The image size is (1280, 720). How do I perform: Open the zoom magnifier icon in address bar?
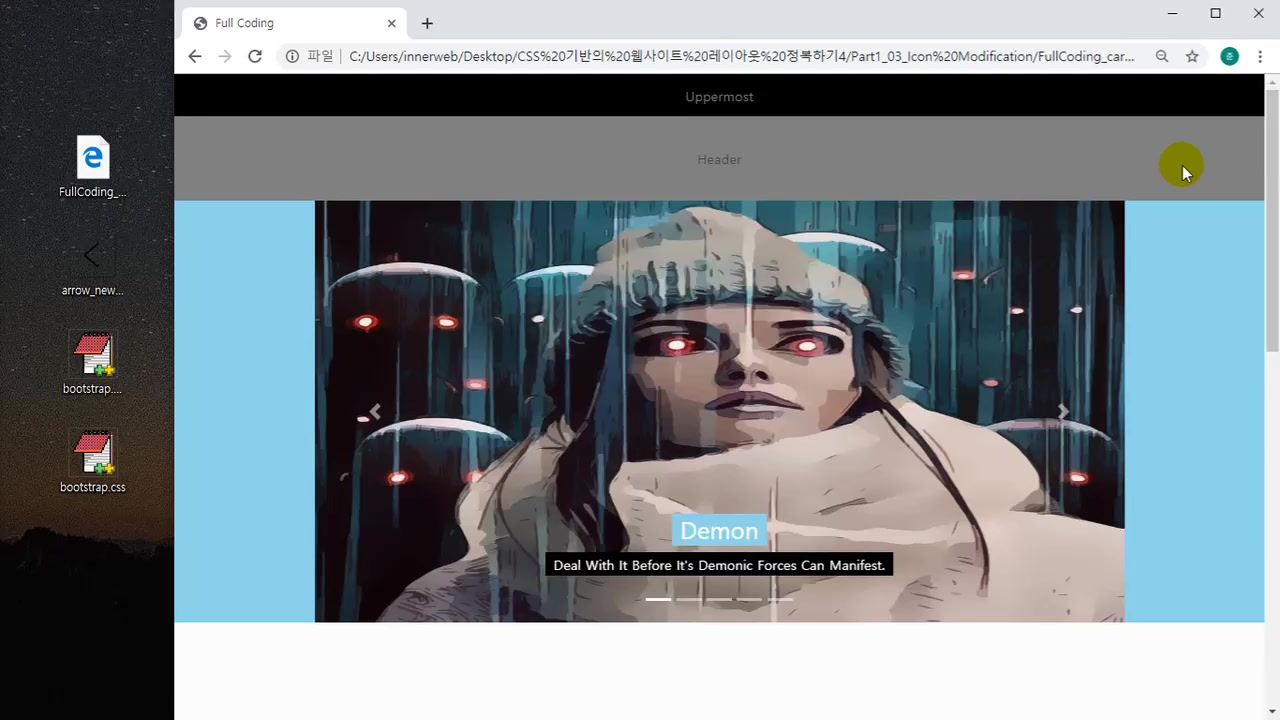(x=1162, y=57)
